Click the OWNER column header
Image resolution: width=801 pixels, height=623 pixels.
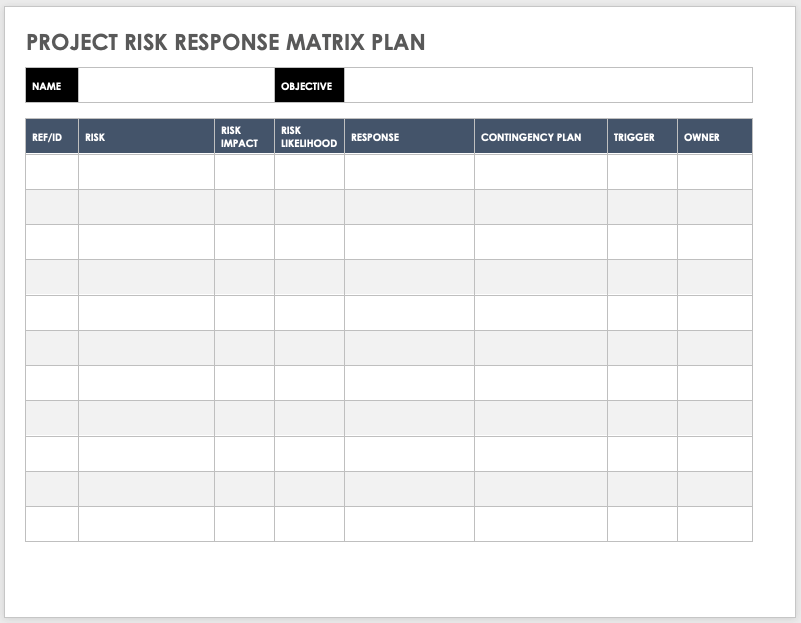(x=714, y=136)
